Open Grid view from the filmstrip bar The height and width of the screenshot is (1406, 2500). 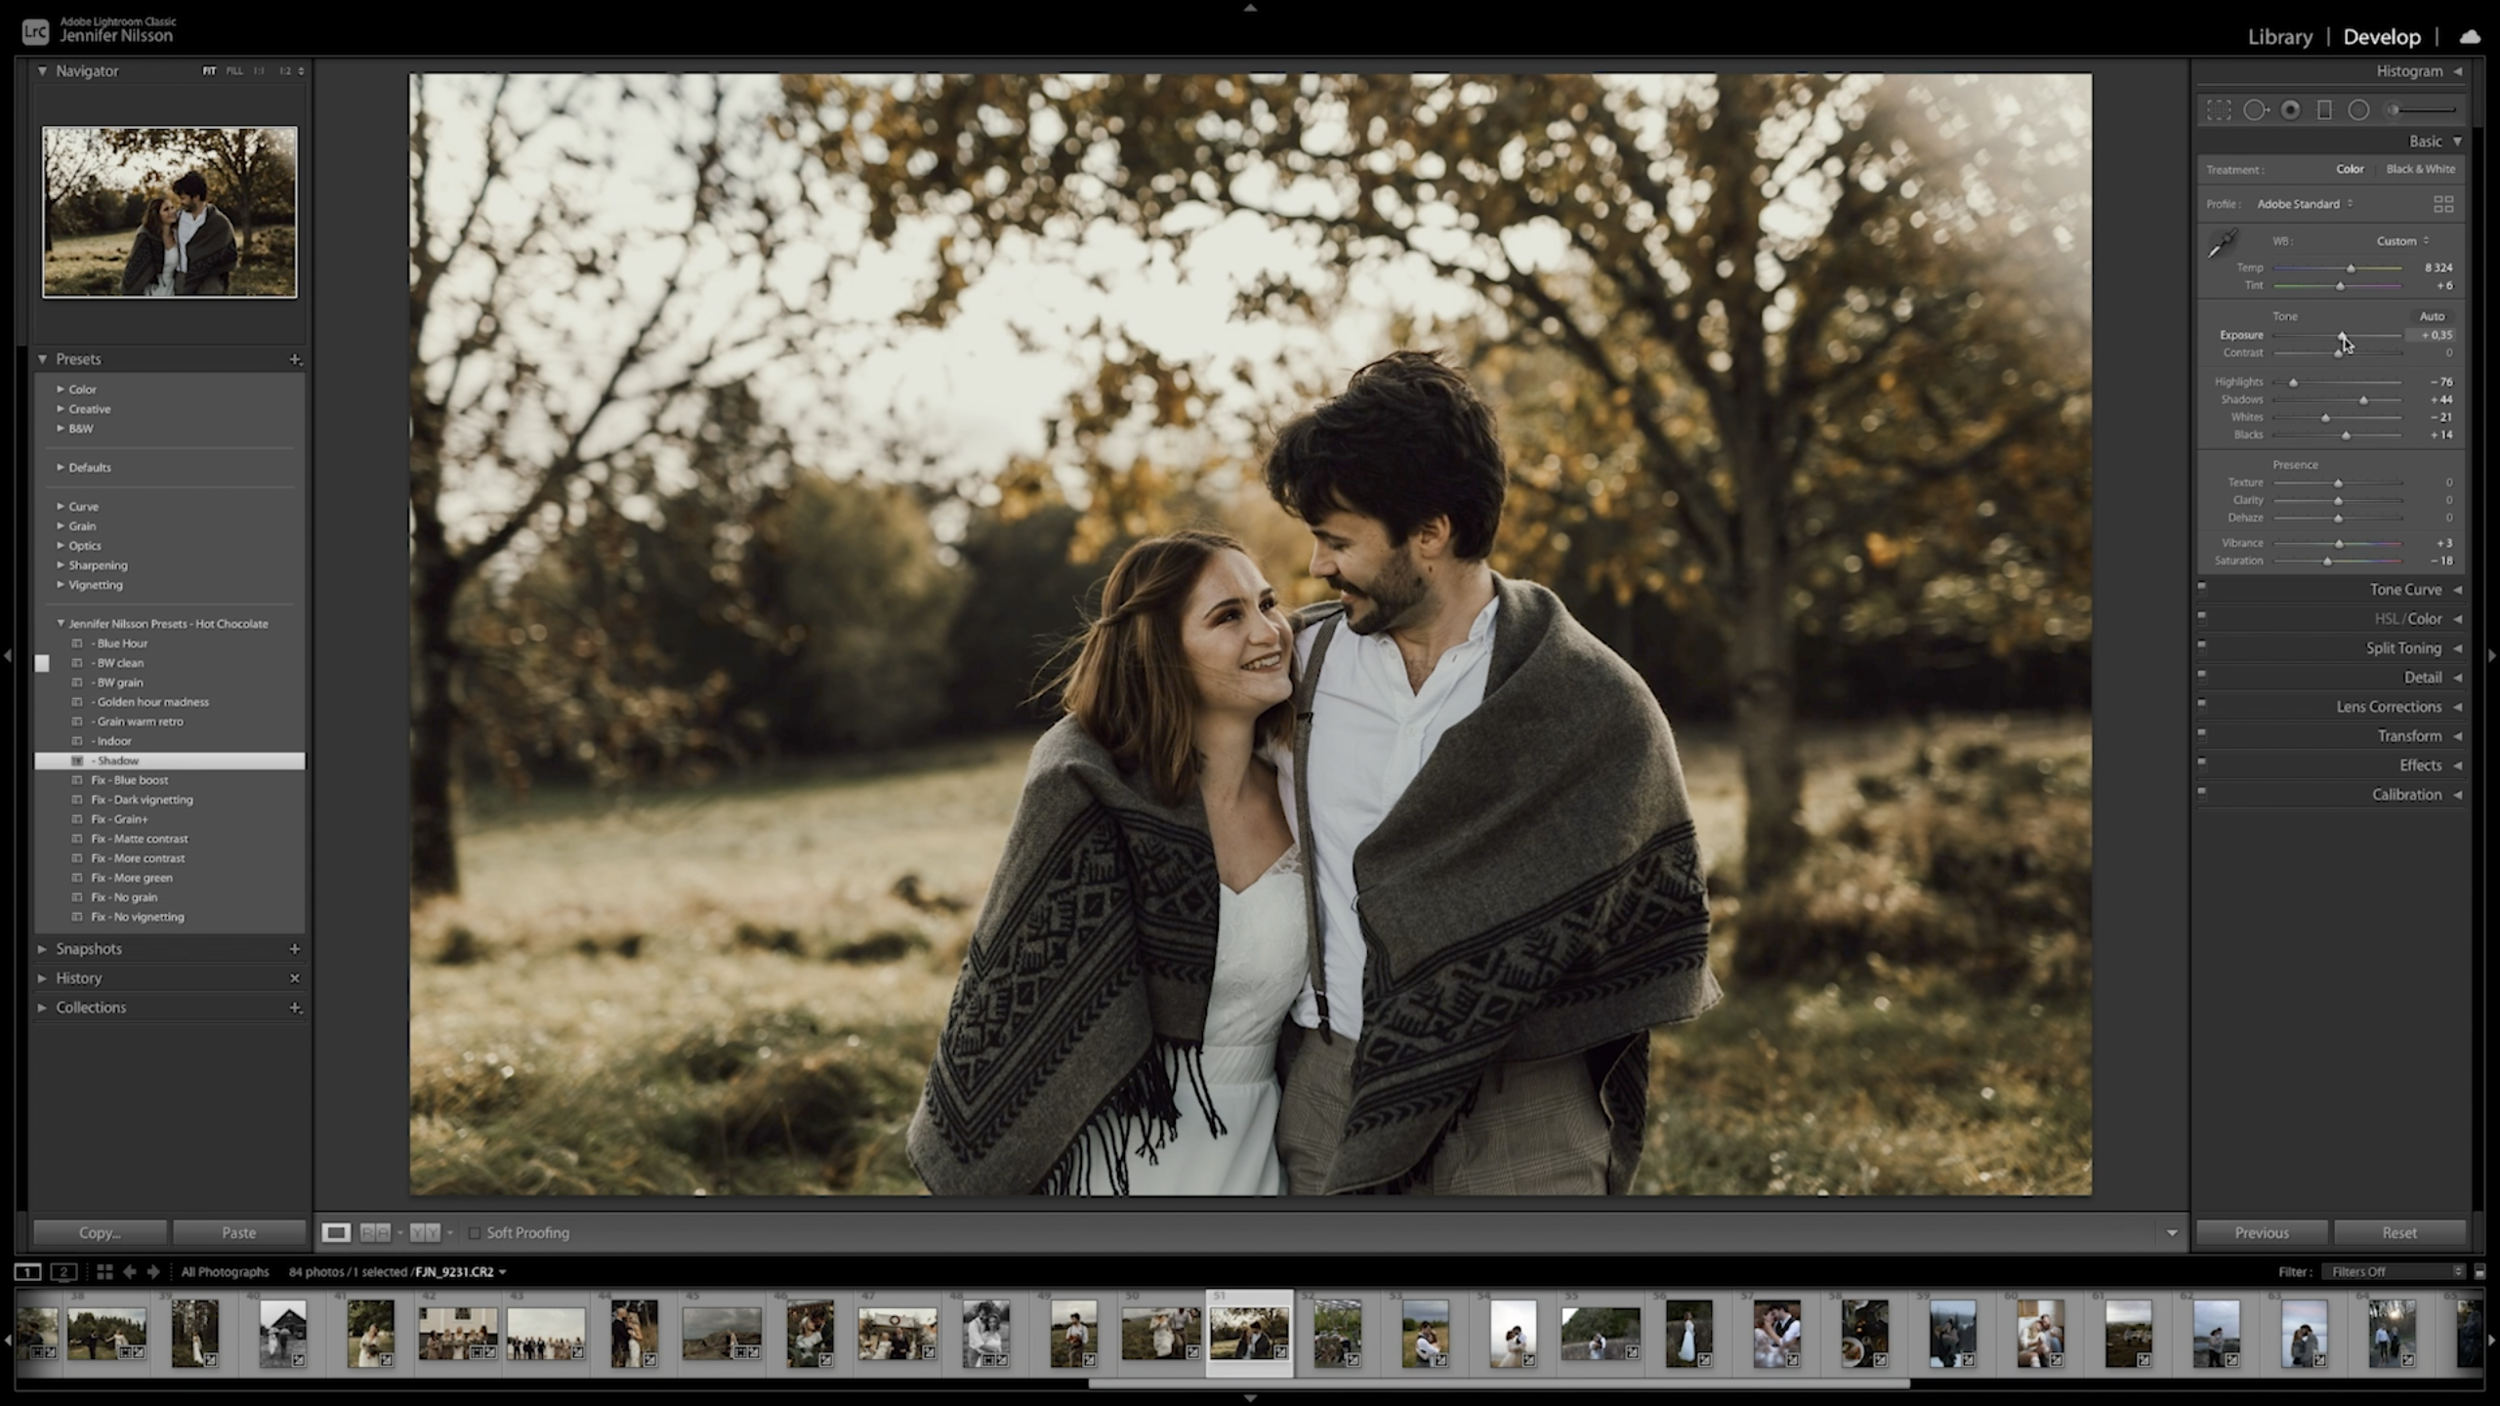[x=104, y=1272]
